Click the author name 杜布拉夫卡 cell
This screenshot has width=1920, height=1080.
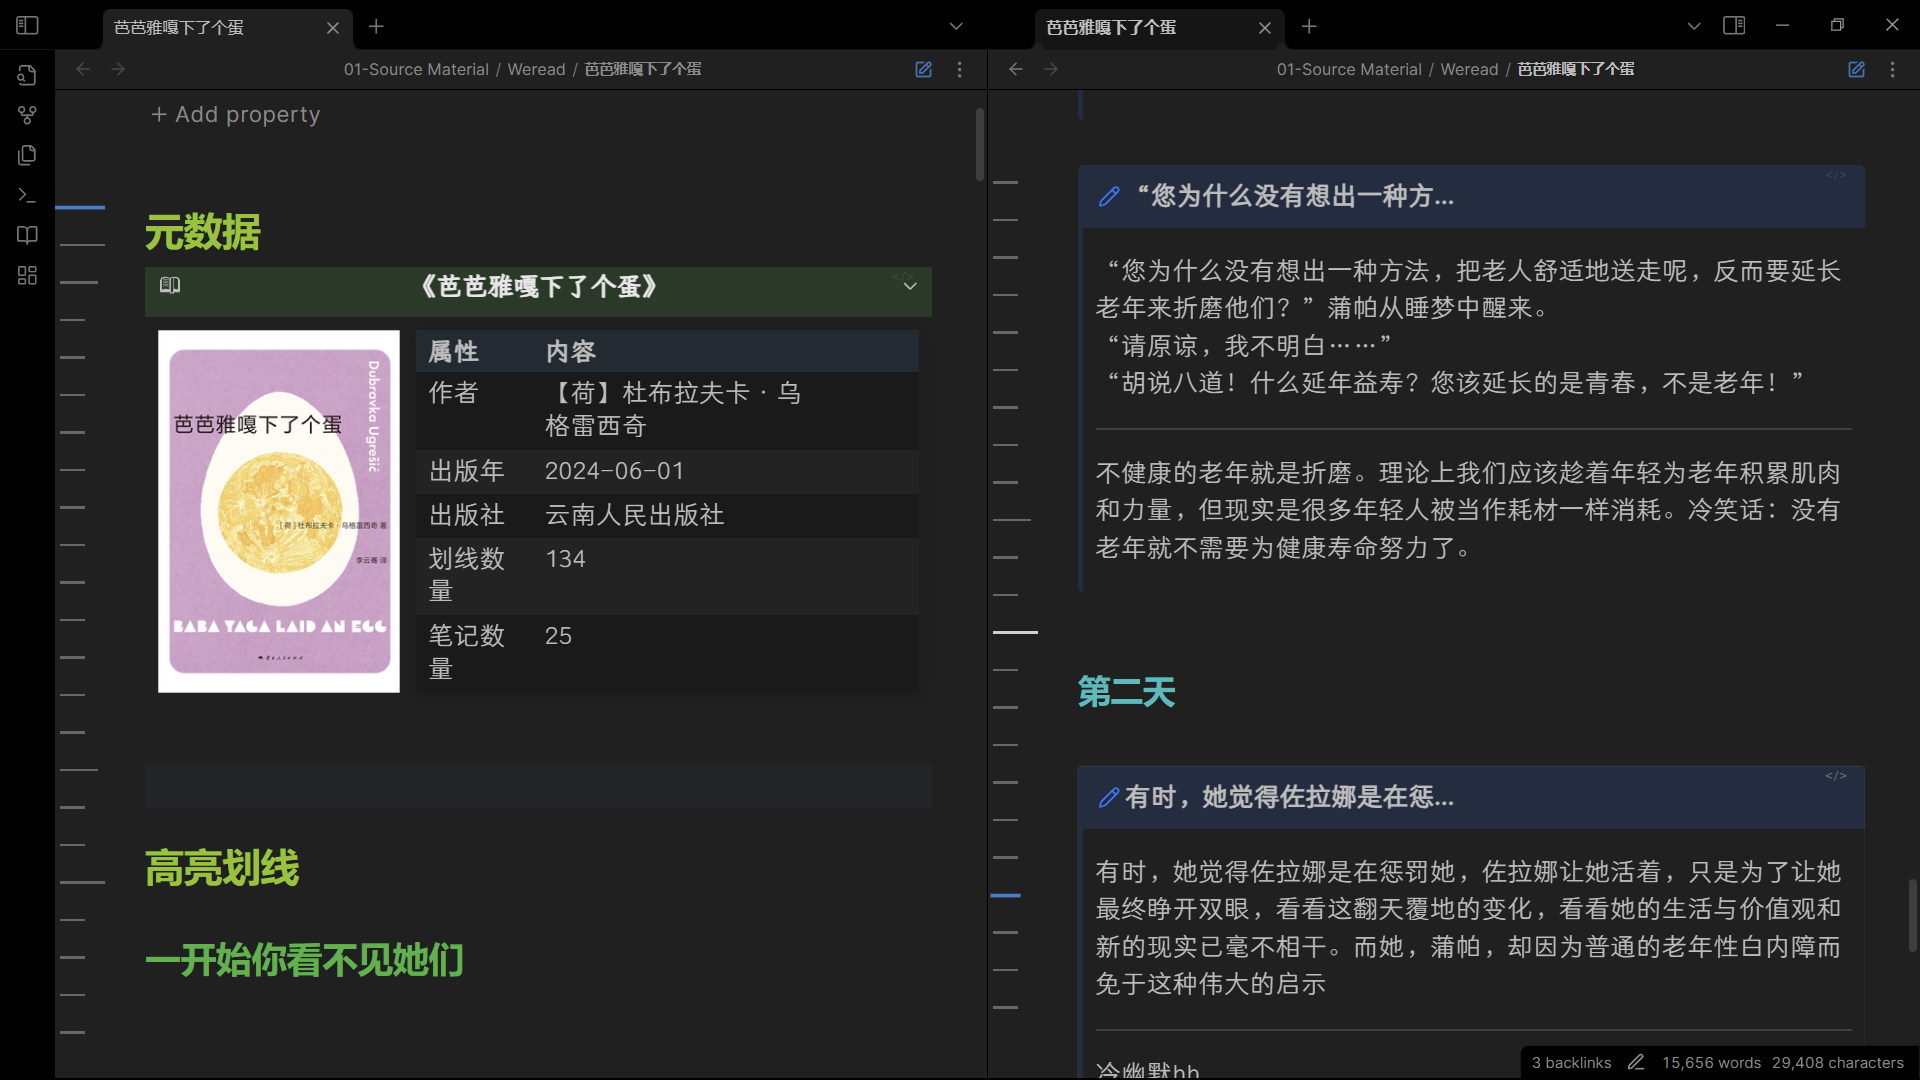pos(672,410)
